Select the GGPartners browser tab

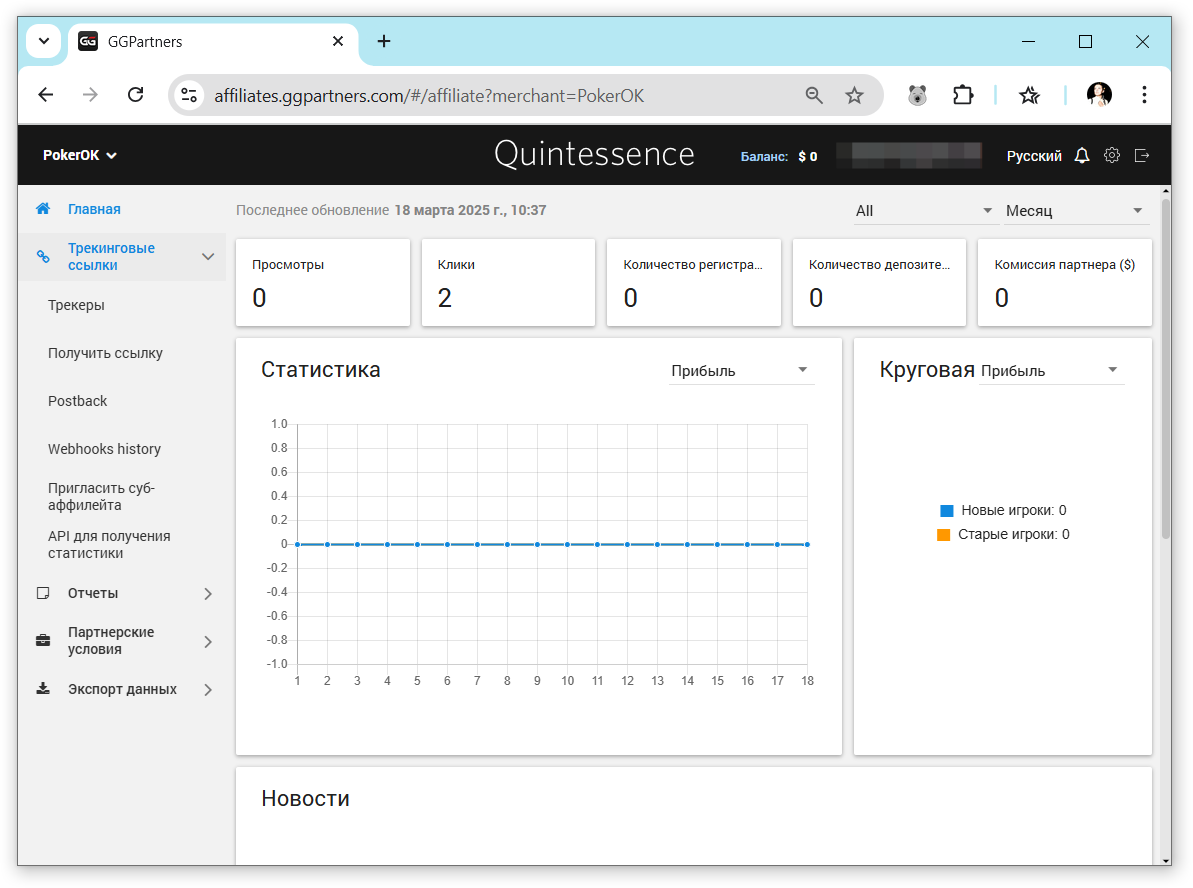tap(213, 41)
